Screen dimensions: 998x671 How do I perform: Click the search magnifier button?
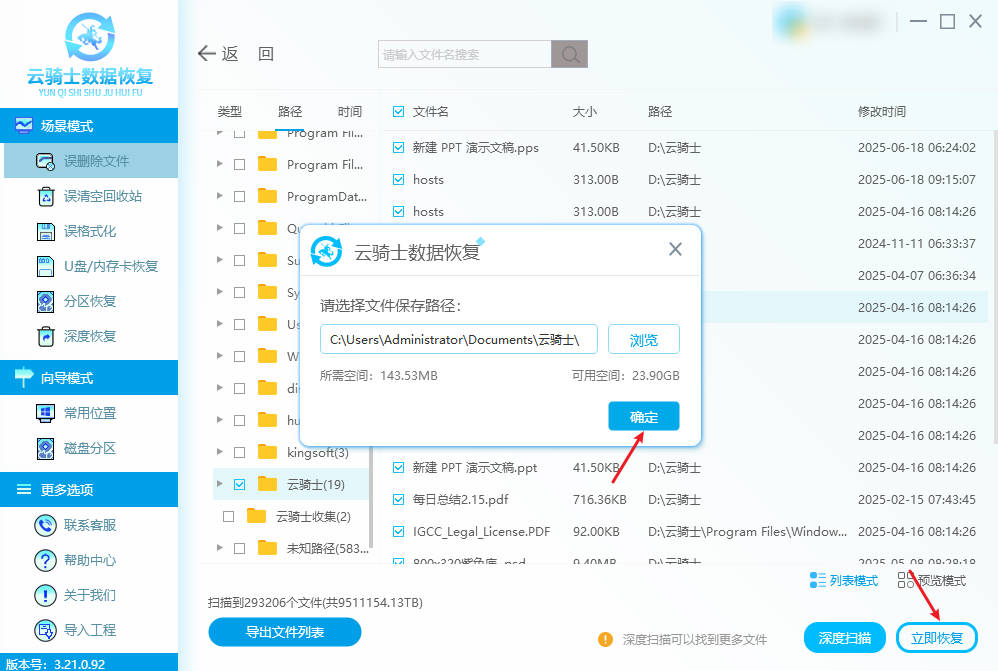click(570, 54)
